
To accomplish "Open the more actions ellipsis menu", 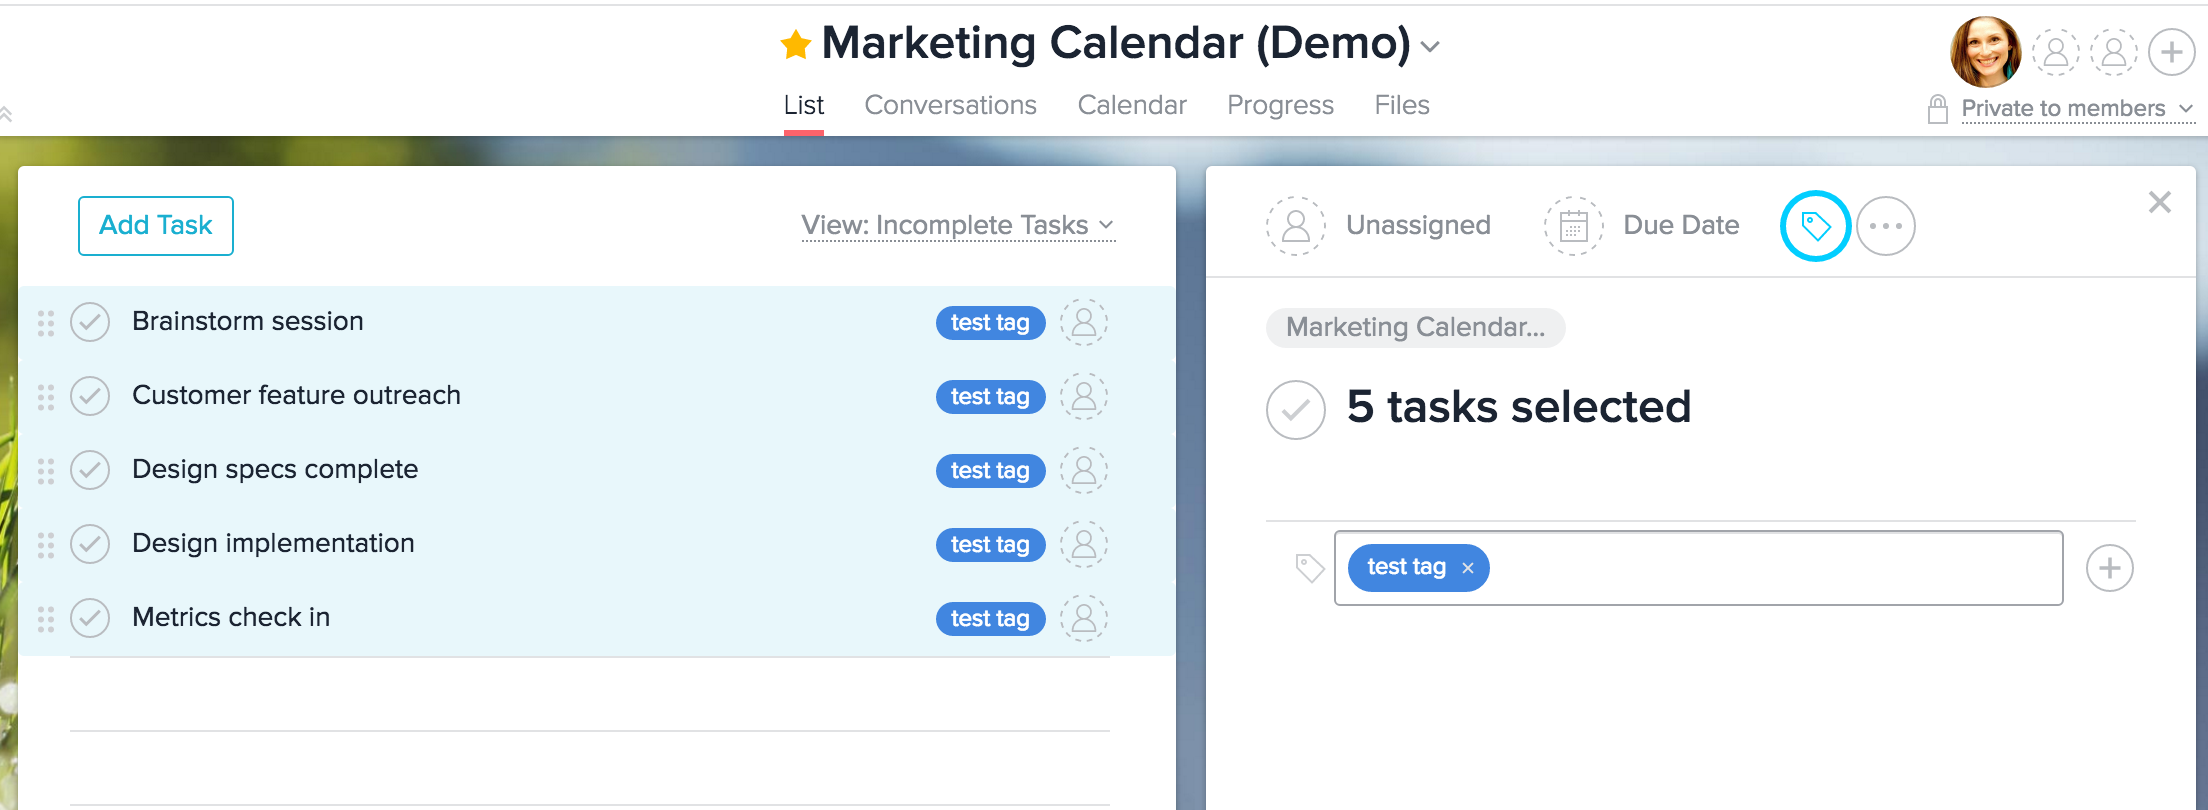I will pos(1886,226).
